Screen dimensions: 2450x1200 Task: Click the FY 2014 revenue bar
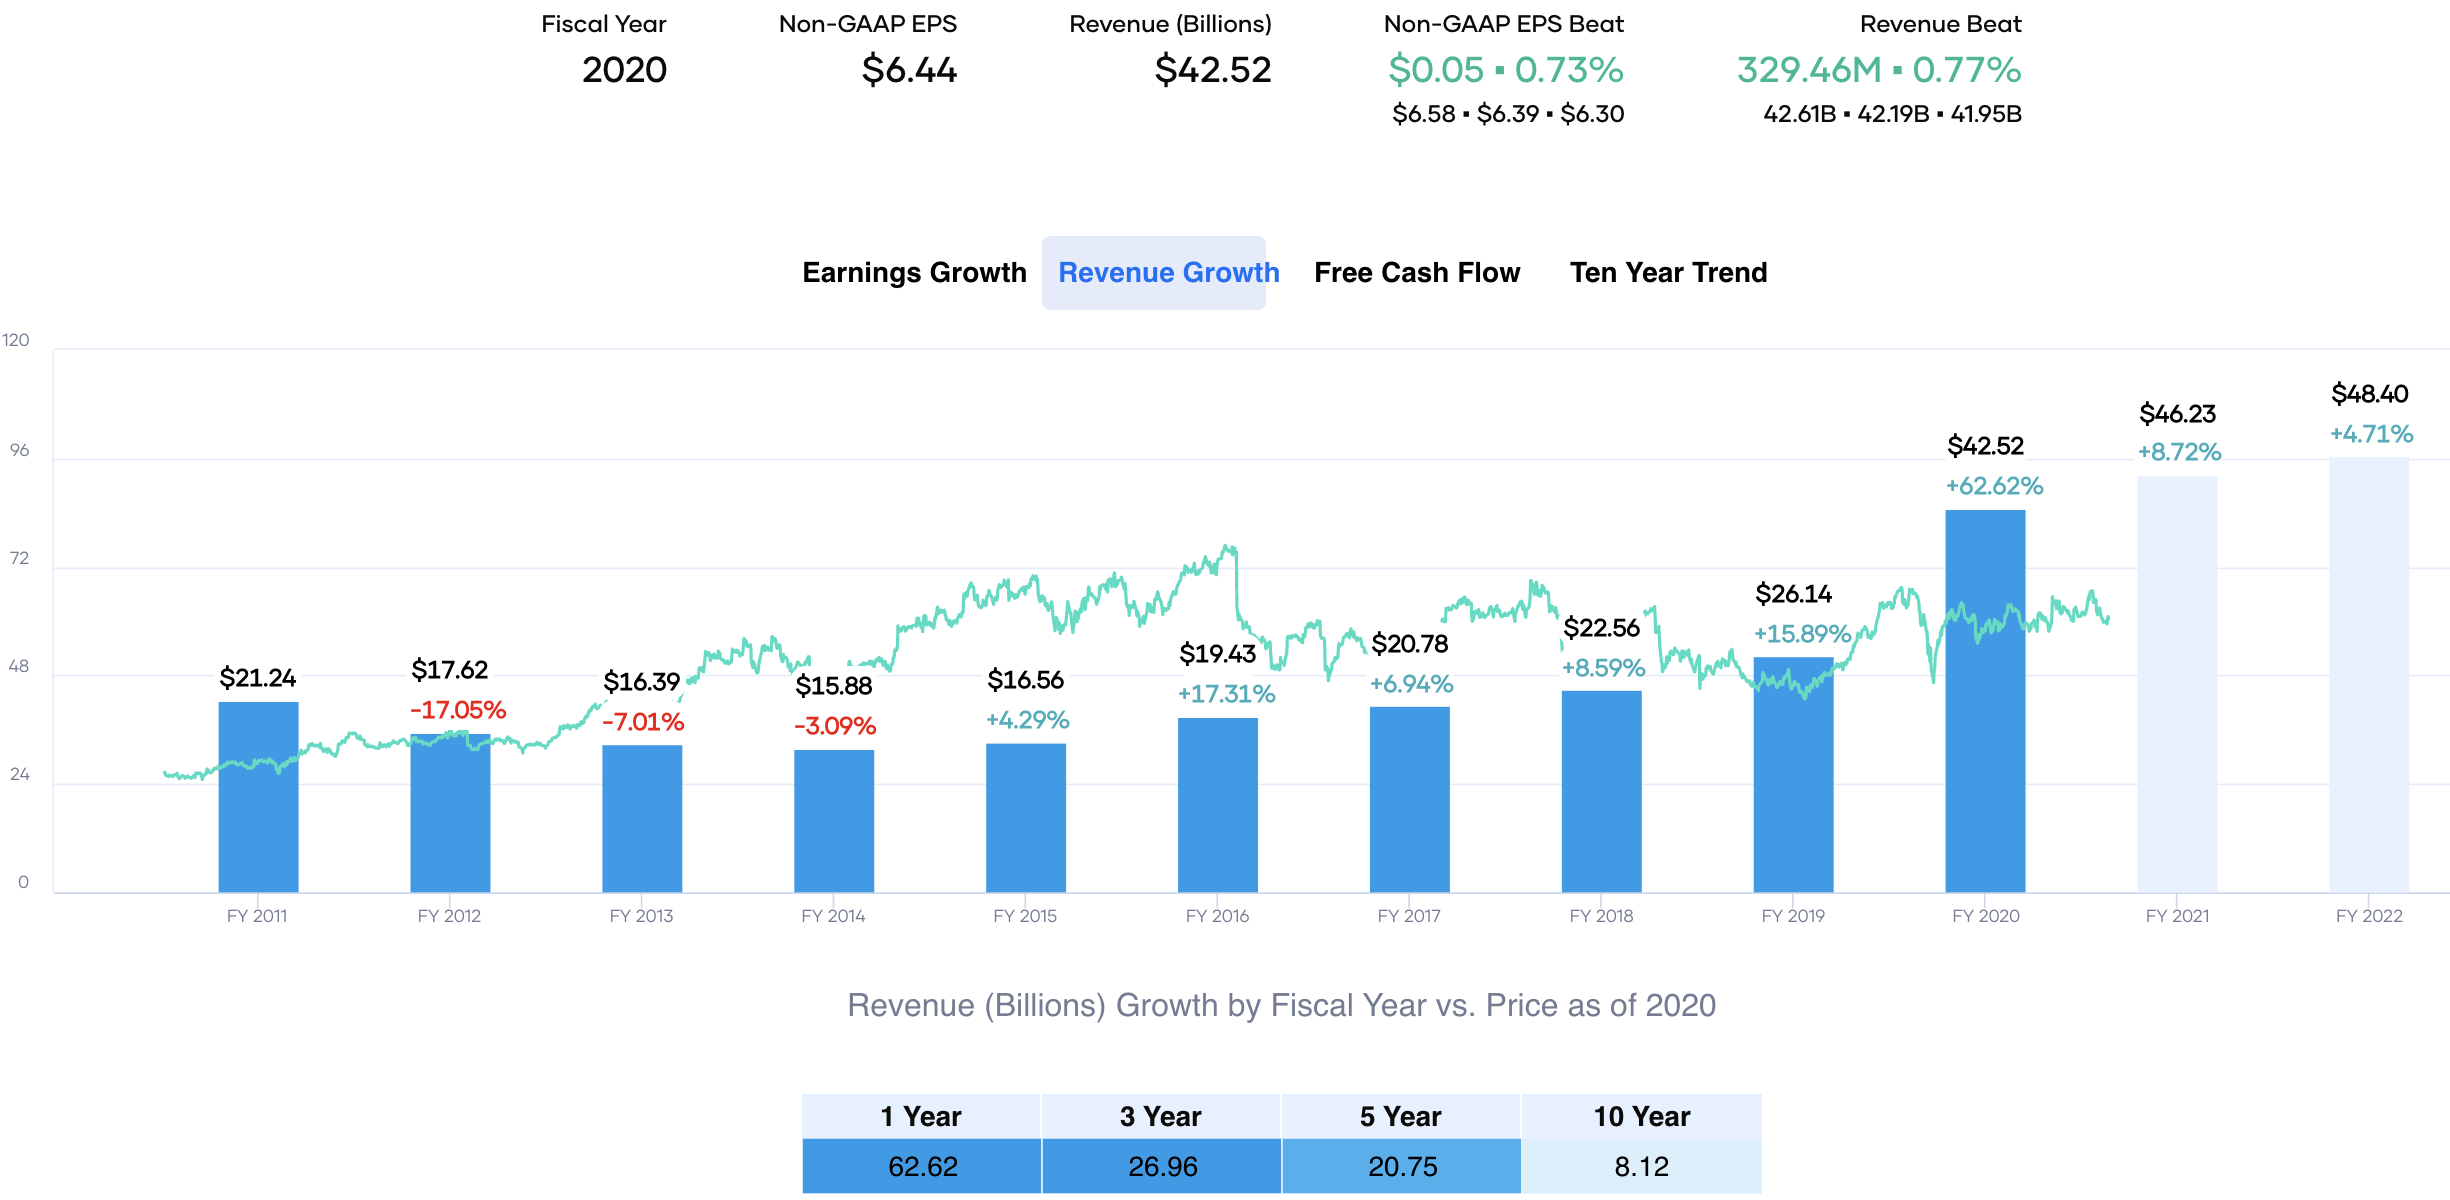pos(834,821)
